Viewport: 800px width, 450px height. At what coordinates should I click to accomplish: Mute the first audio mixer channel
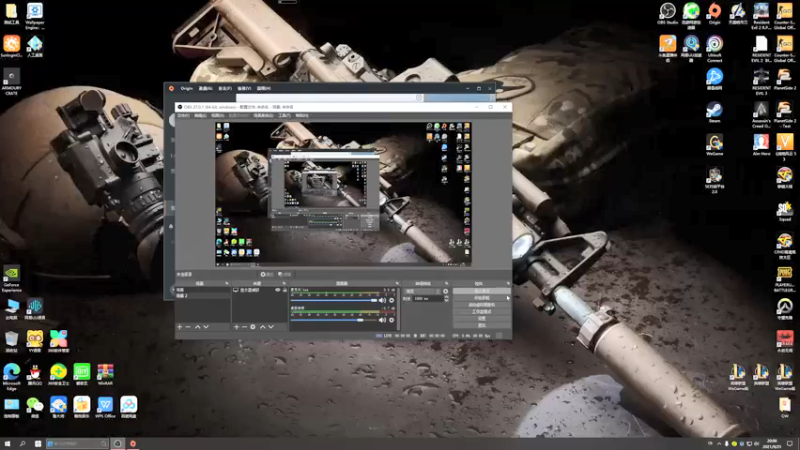tap(382, 301)
